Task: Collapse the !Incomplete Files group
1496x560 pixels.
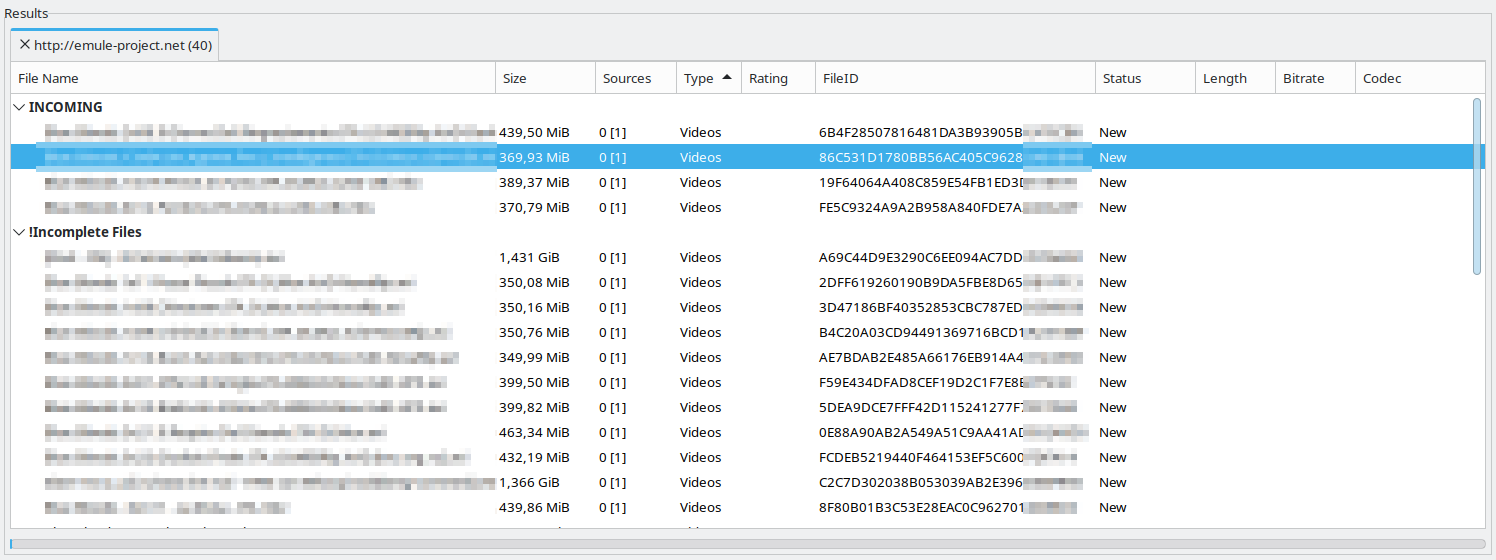Action: (20, 232)
